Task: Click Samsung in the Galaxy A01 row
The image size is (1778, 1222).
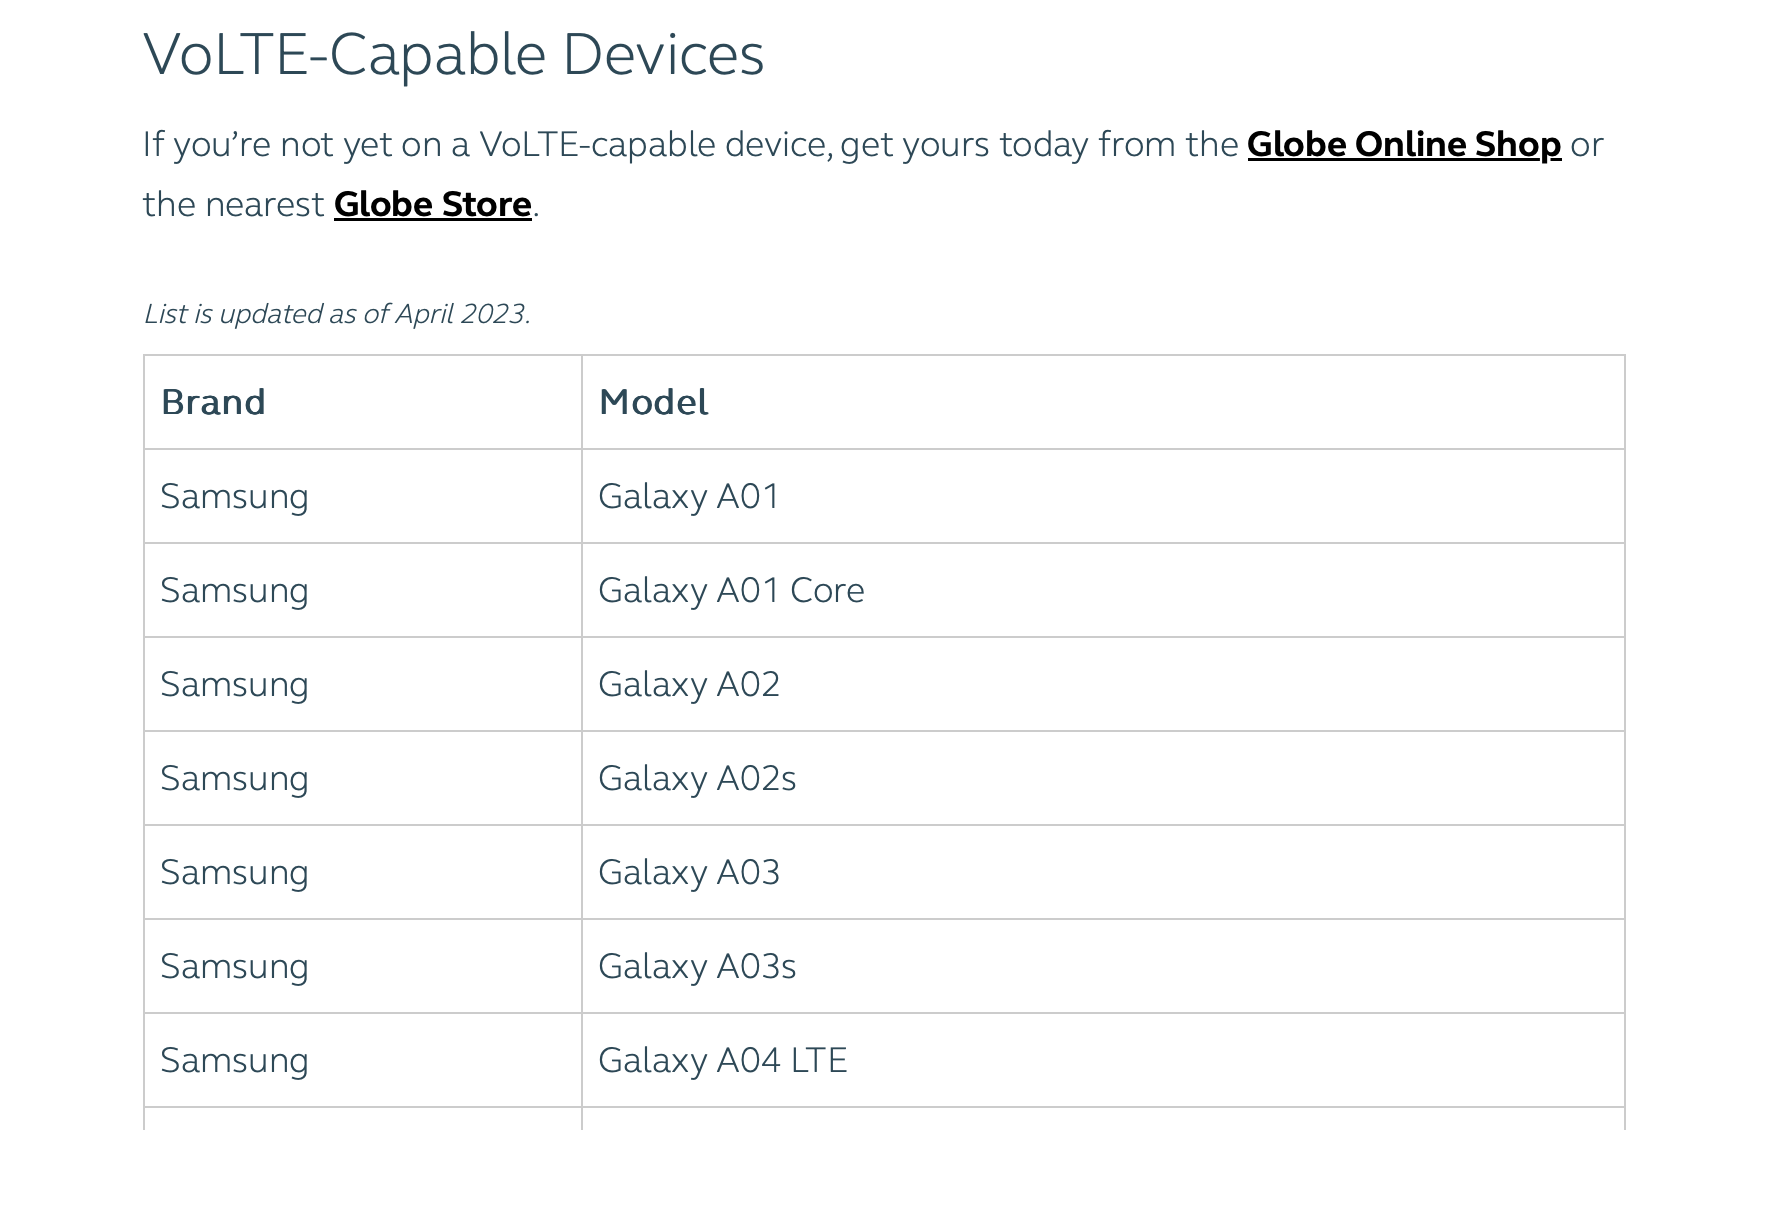Action: (234, 497)
